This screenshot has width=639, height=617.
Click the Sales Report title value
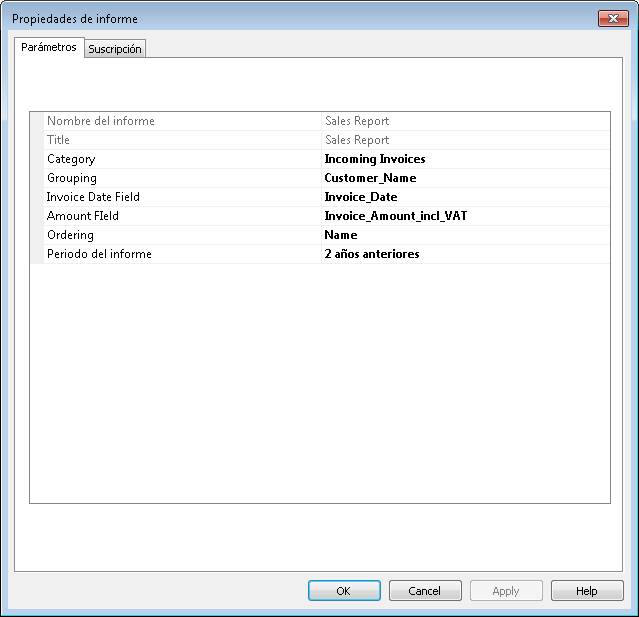(465, 140)
